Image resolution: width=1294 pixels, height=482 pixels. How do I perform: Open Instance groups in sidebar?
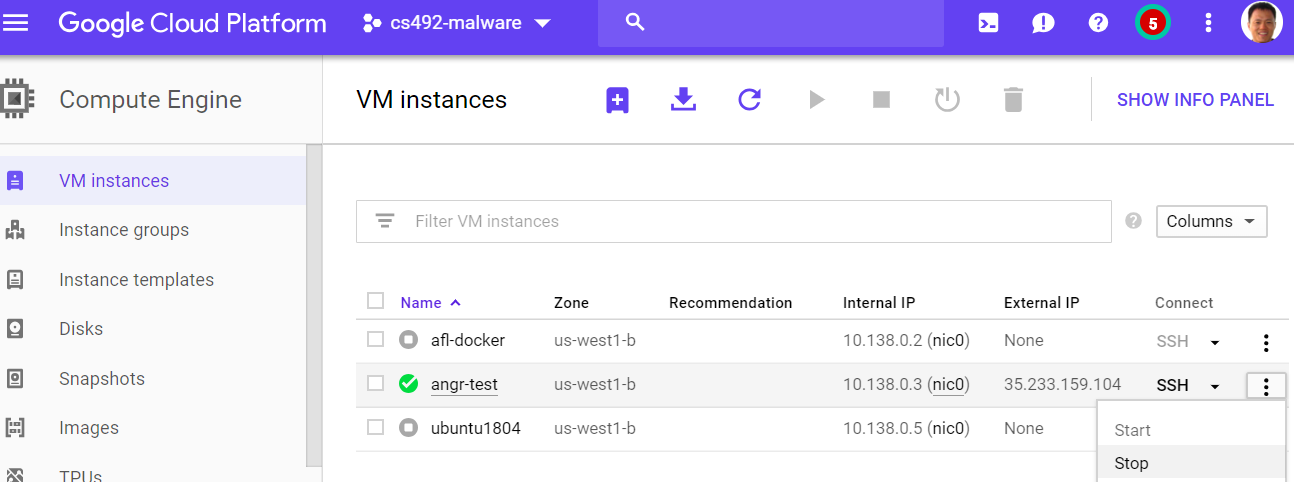tap(124, 230)
